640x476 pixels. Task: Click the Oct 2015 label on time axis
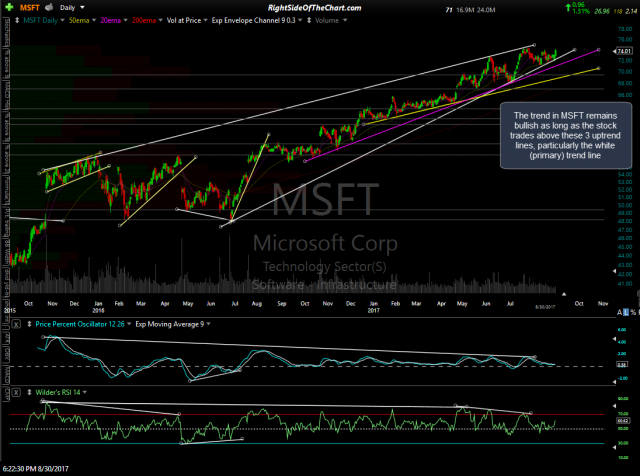[x=28, y=303]
